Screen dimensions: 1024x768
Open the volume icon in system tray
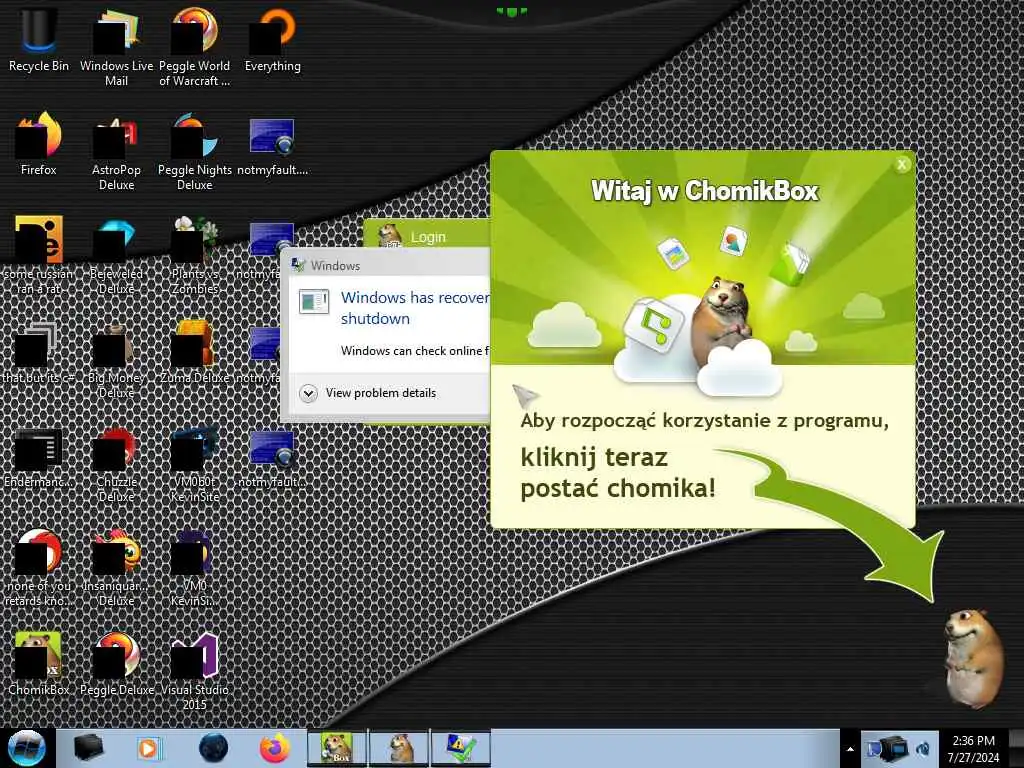[923, 749]
